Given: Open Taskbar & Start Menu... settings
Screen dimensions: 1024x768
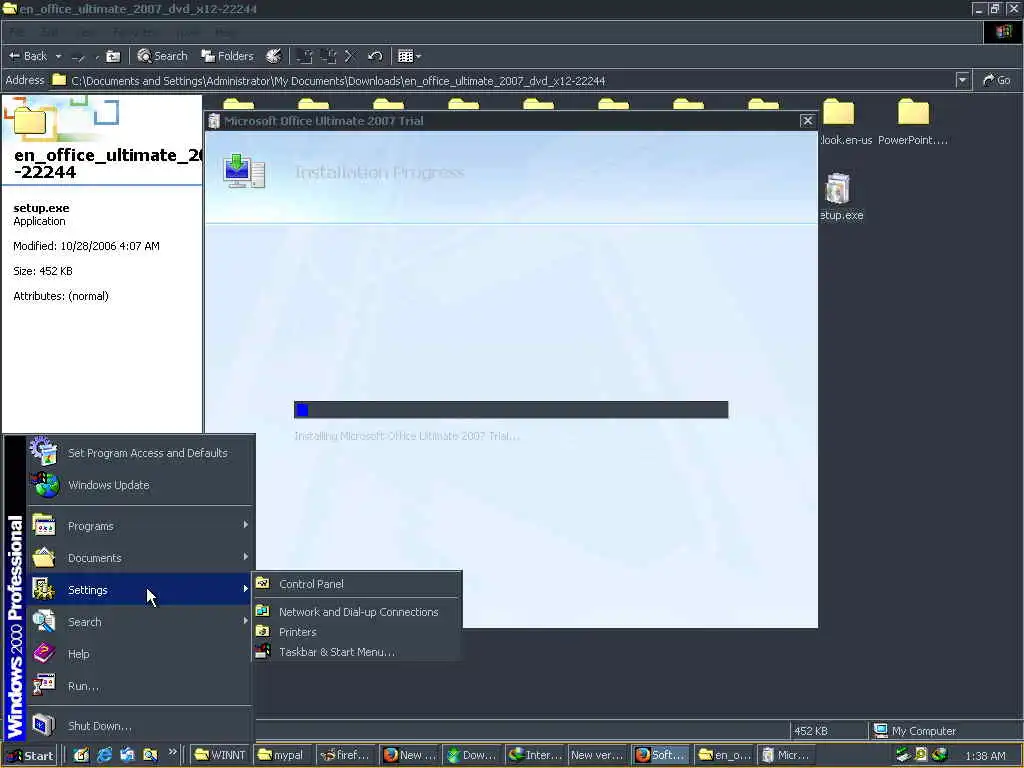Looking at the screenshot, I should [x=357, y=652].
